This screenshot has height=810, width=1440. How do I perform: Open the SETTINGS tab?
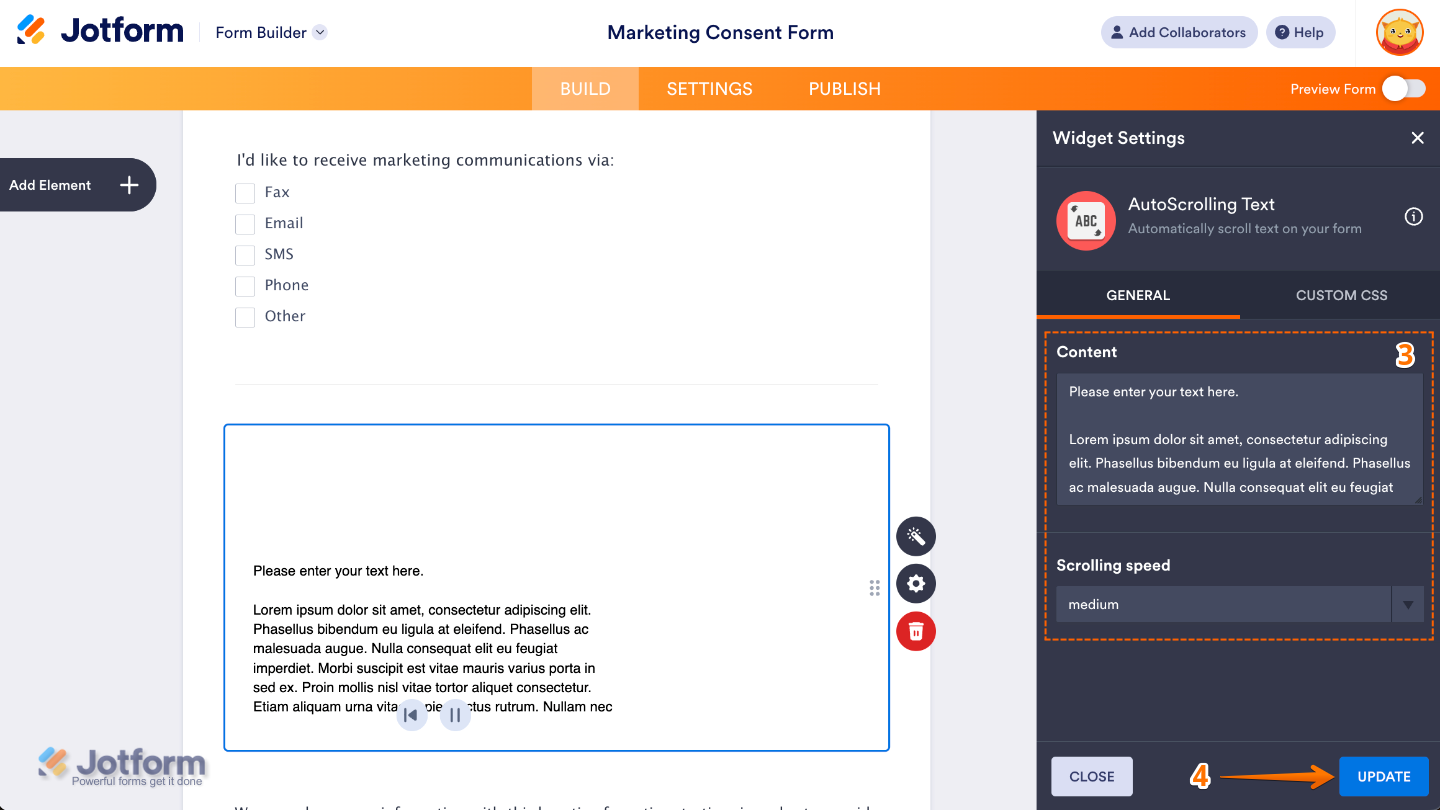point(709,88)
